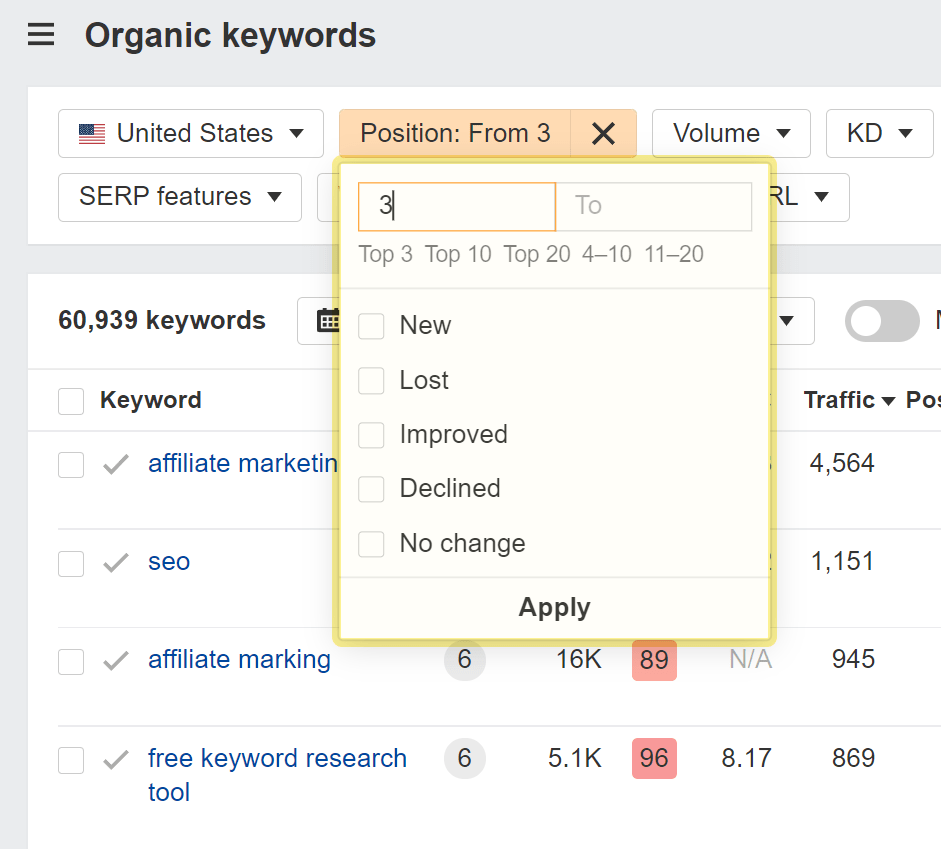Open the hamburger navigation menu
Image resolution: width=941 pixels, height=849 pixels.
point(39,34)
